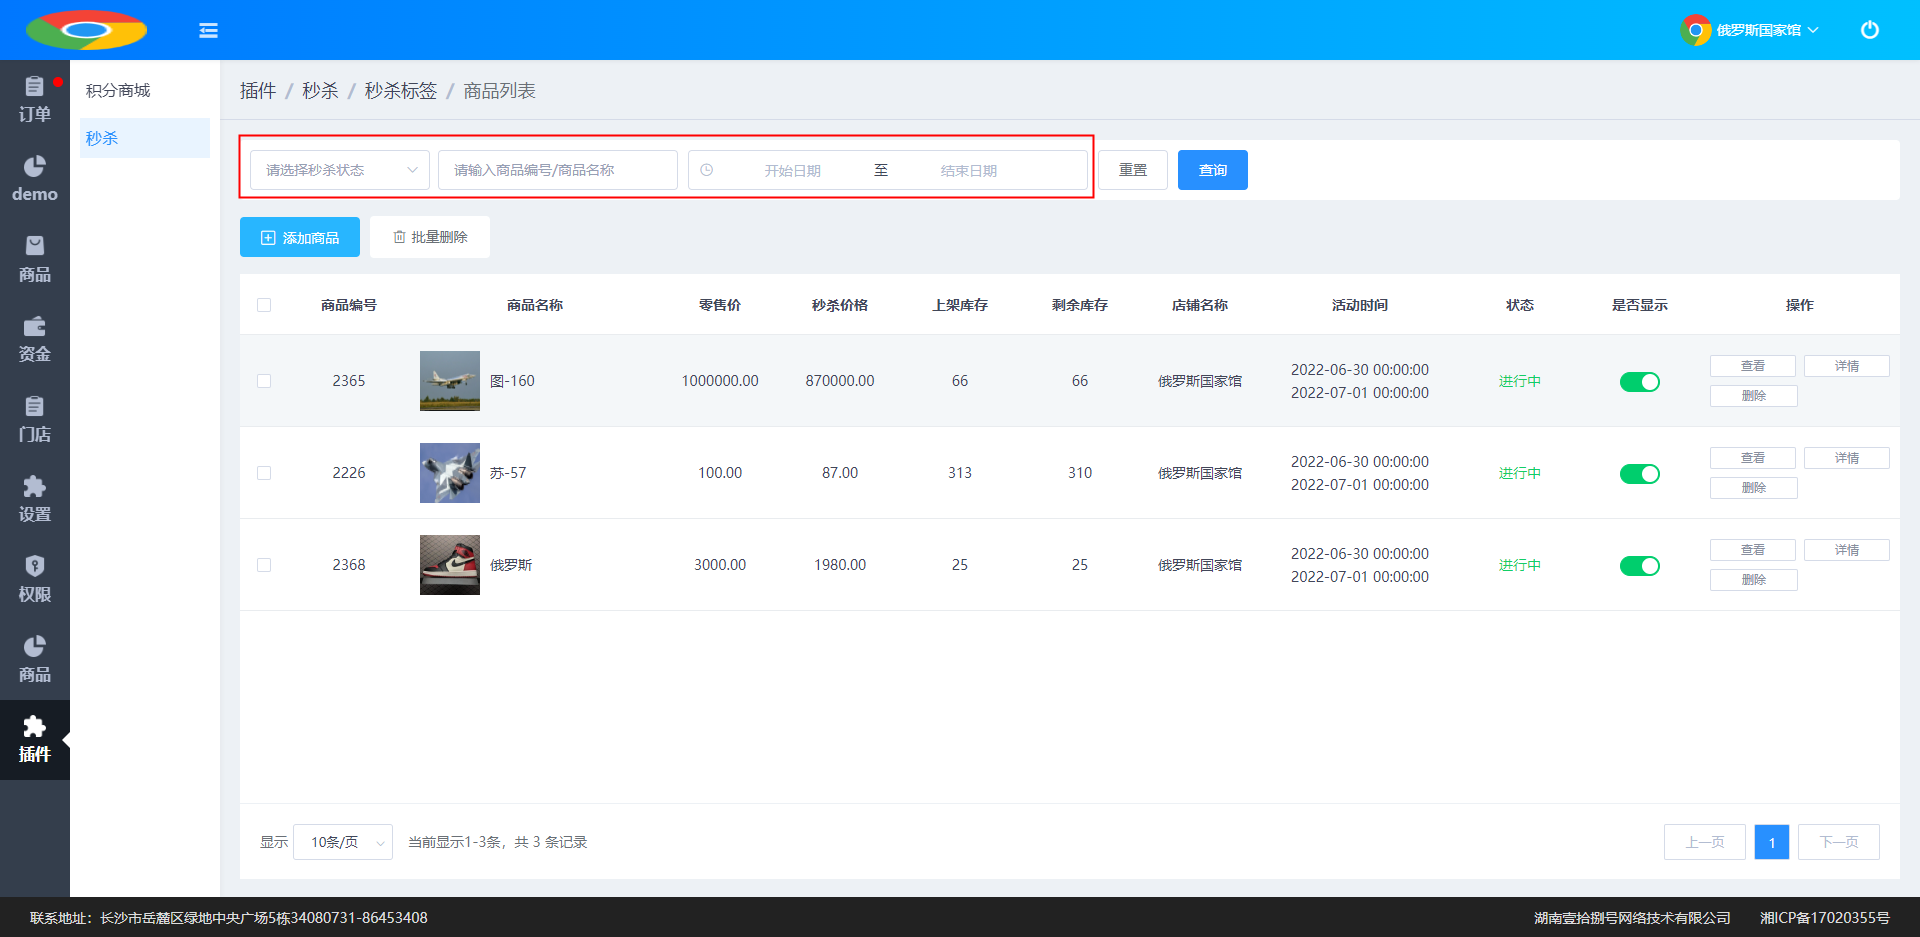Click the 870000.00 flash-sale price cell
The height and width of the screenshot is (937, 1920).
coord(840,381)
